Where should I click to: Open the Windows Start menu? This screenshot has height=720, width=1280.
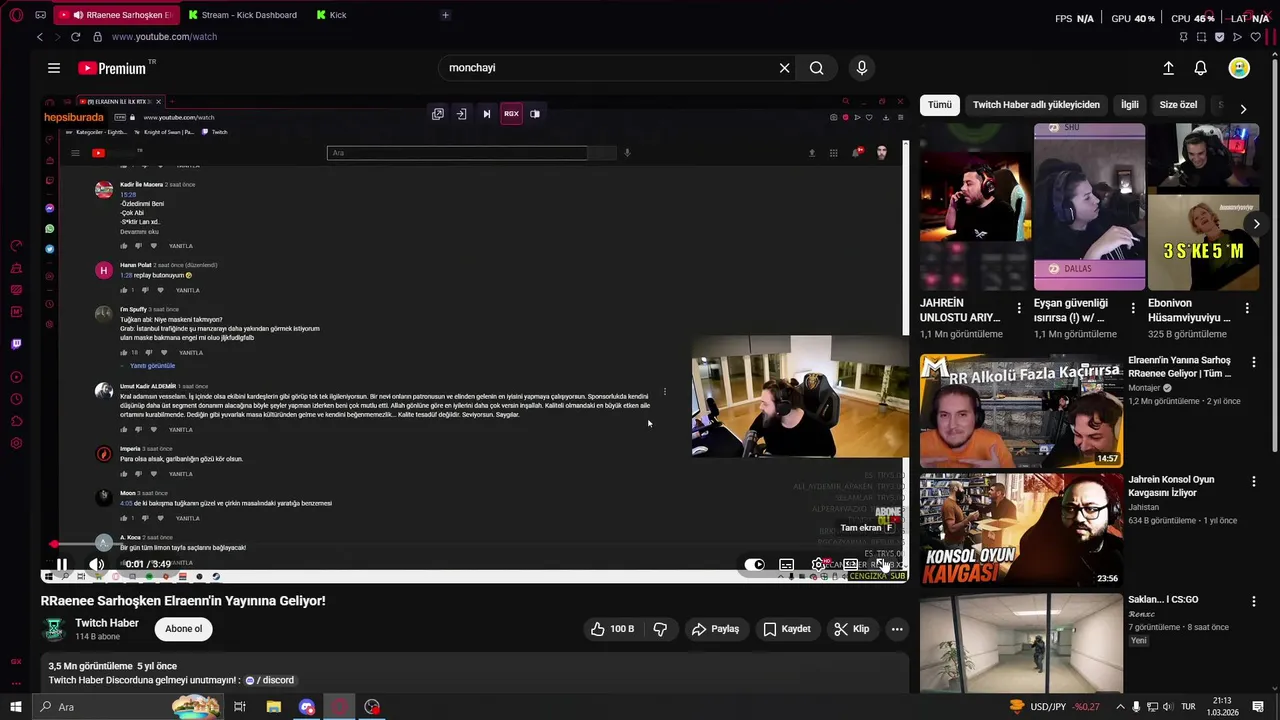15,707
